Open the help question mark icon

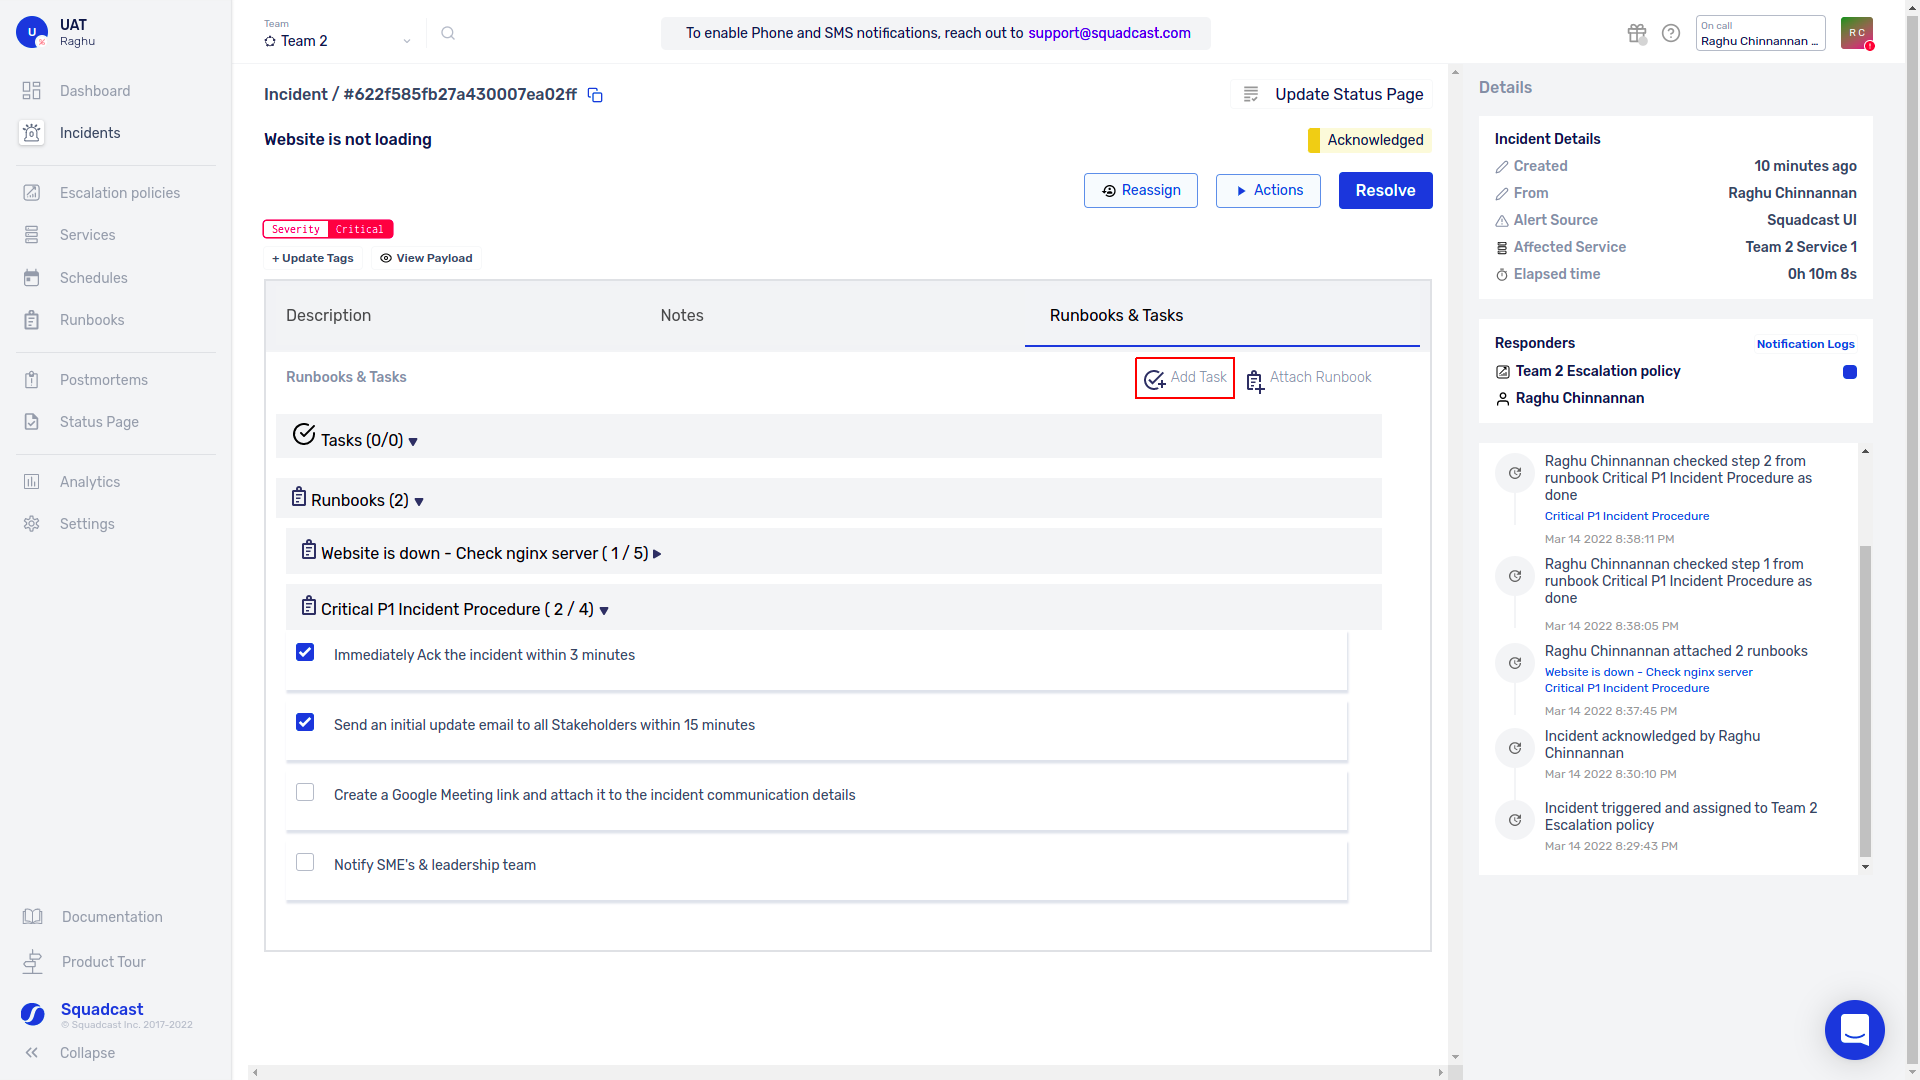coord(1671,34)
